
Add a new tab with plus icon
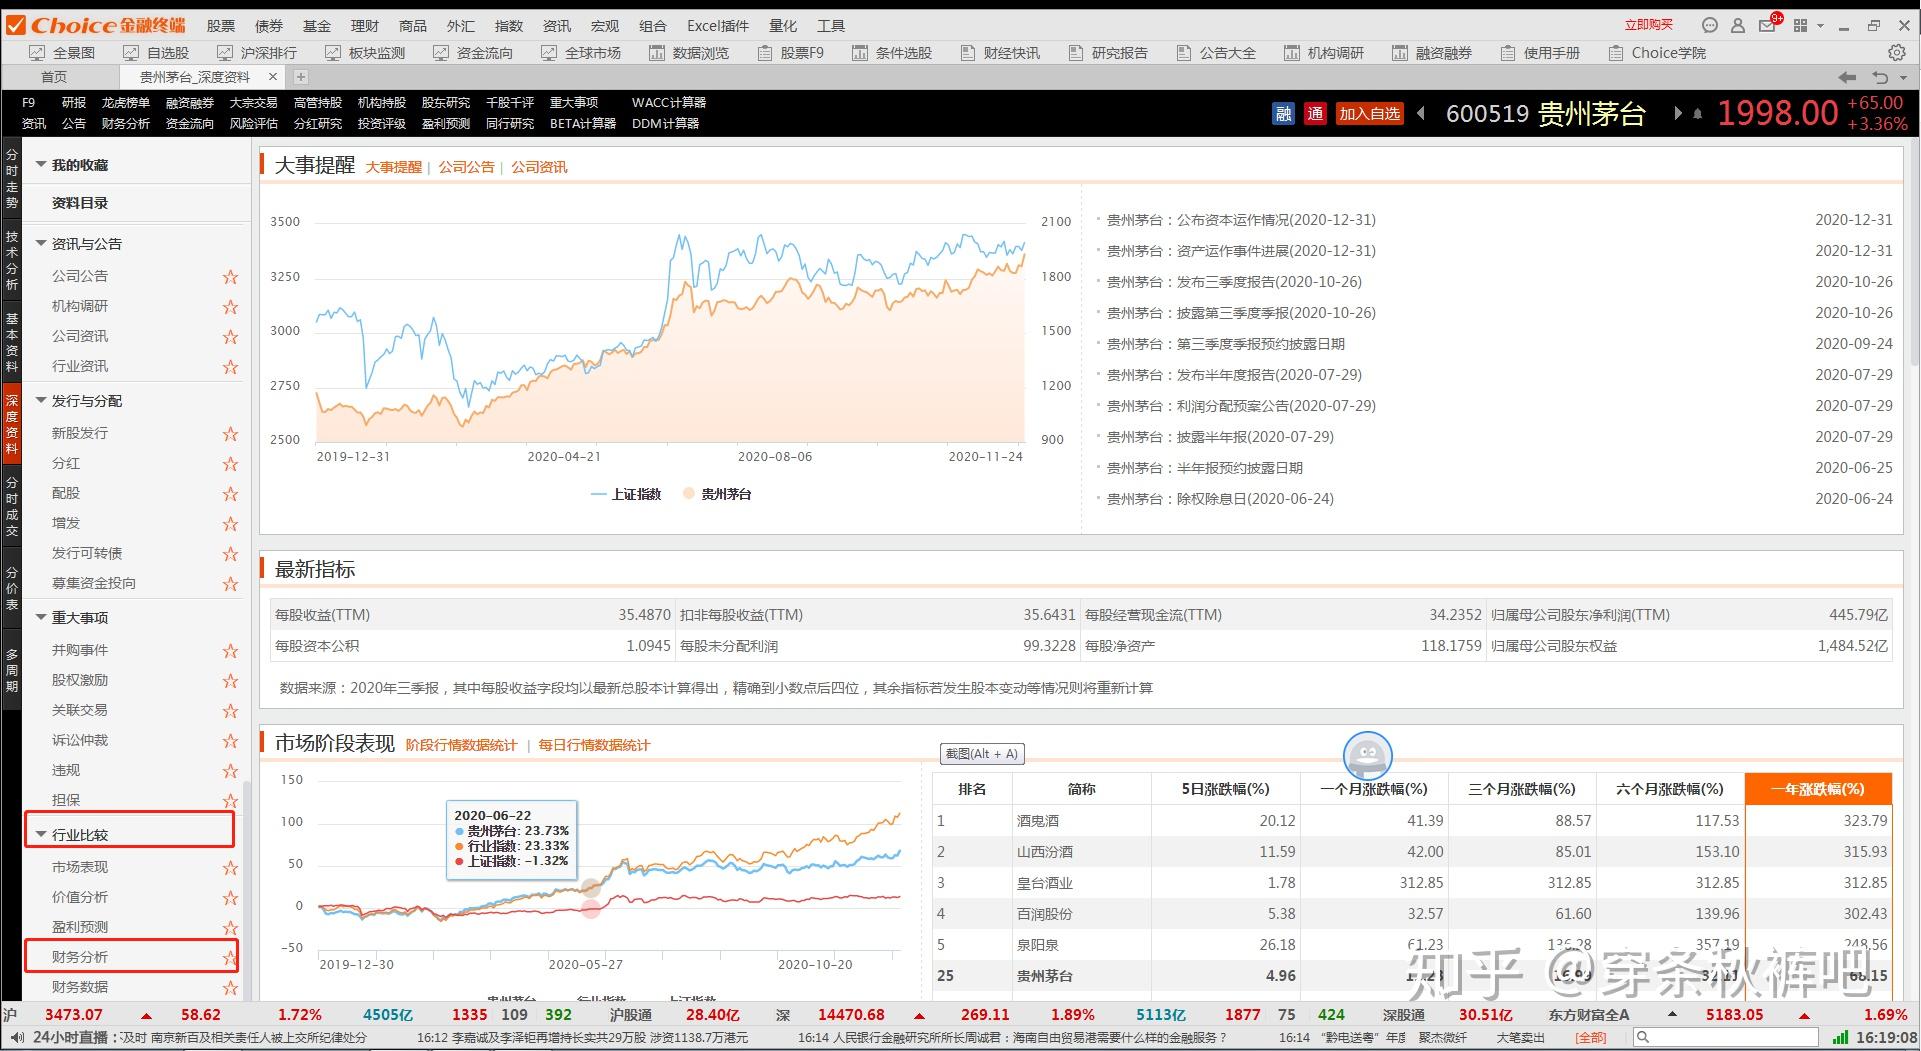pyautogui.click(x=301, y=77)
